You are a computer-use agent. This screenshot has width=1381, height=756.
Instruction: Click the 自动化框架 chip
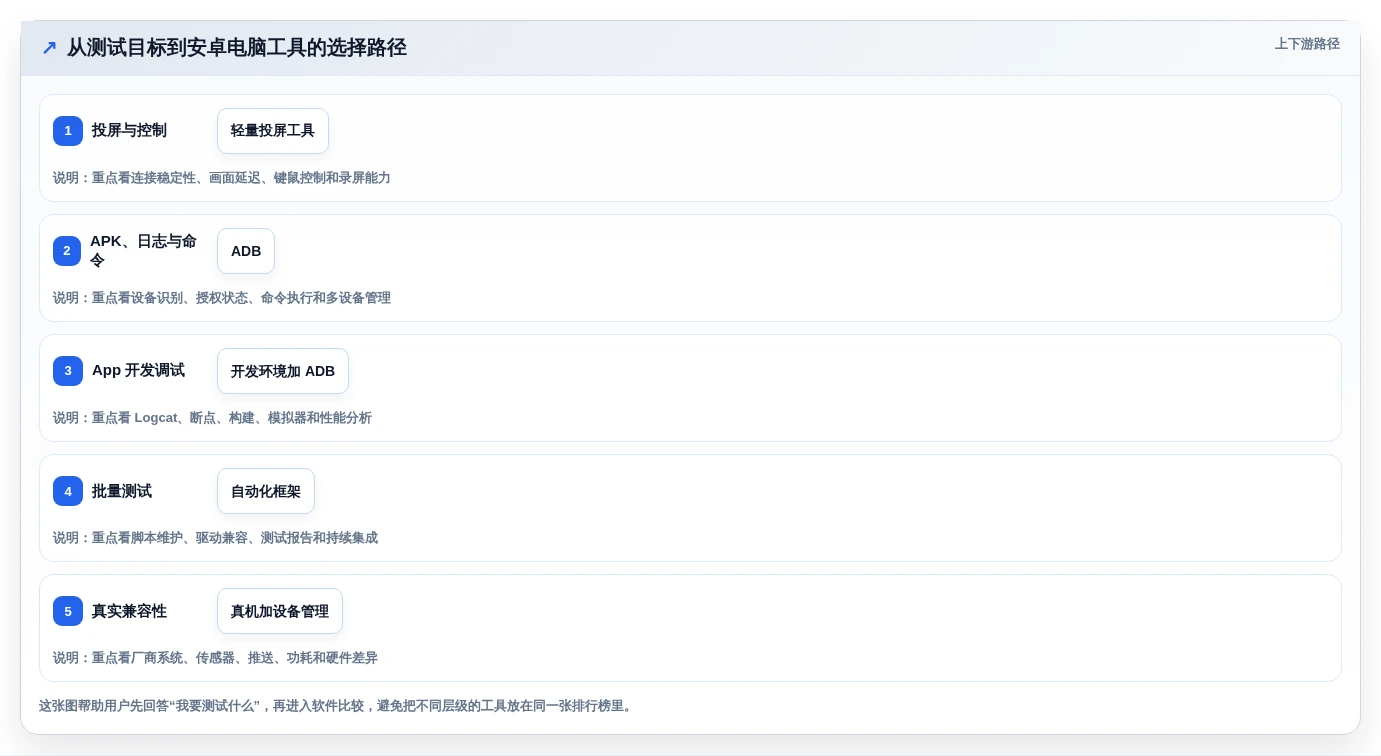[x=266, y=491]
